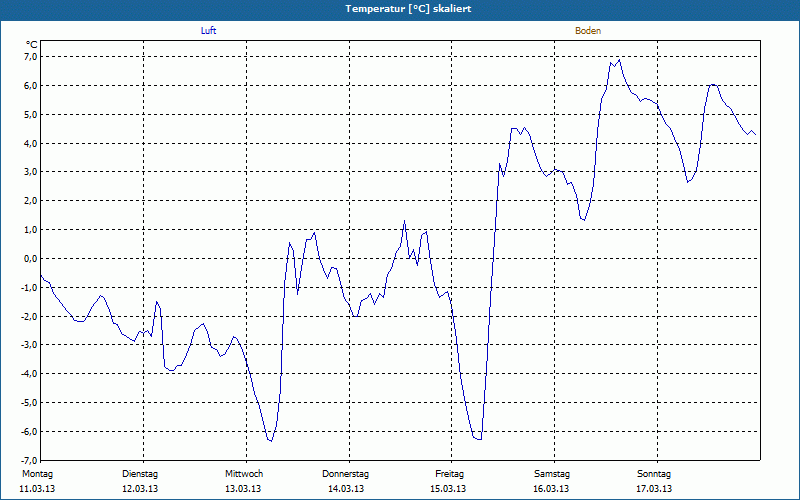Select the "Donnerstag" day label

(x=345, y=474)
